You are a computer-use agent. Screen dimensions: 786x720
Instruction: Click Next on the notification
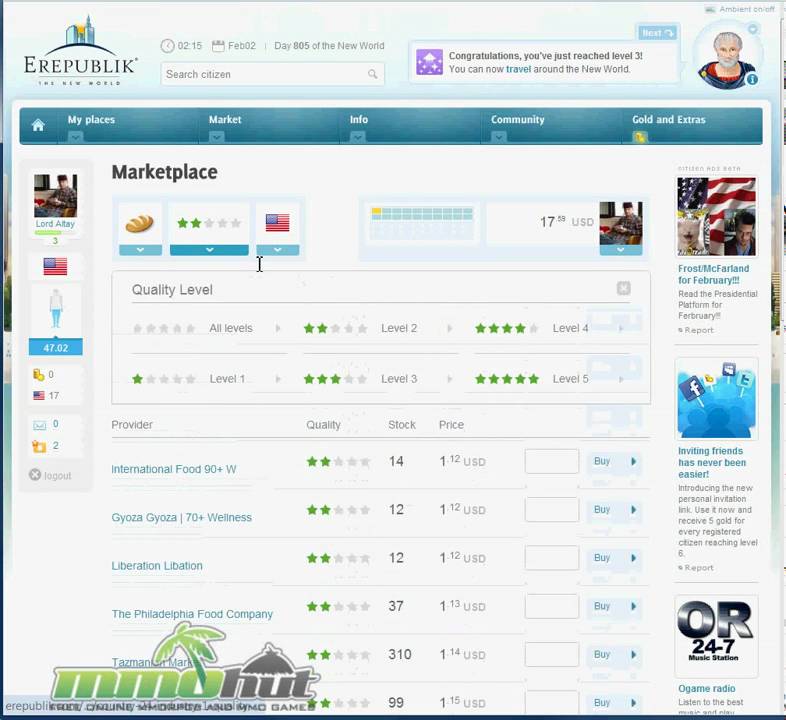click(657, 33)
